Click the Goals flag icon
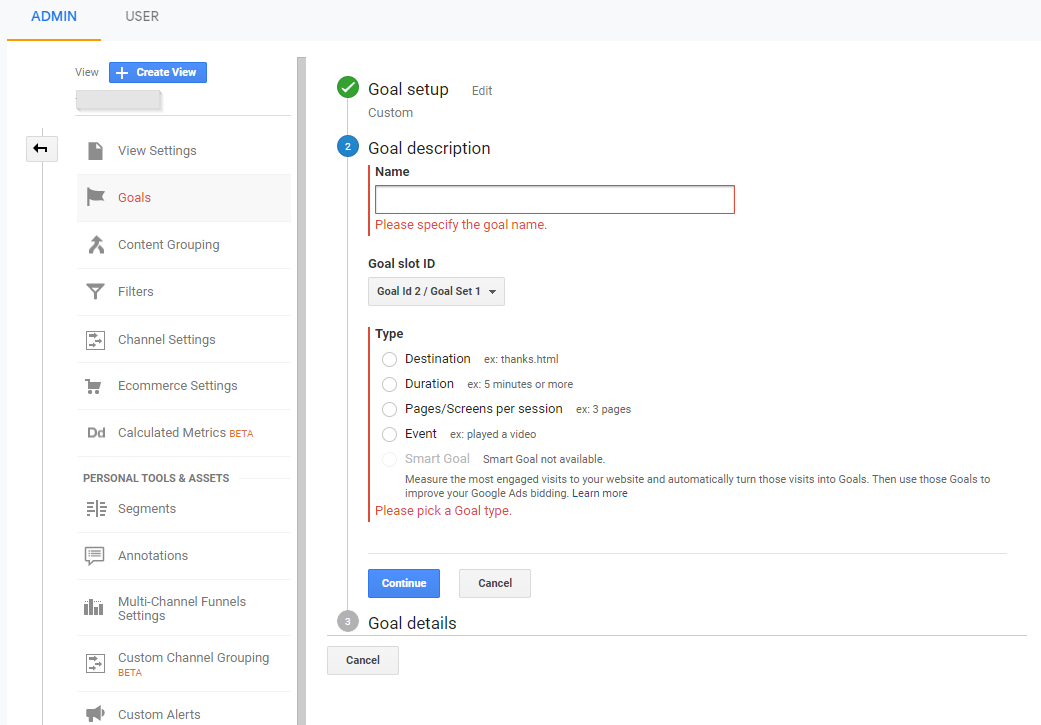The width and height of the screenshot is (1041, 725). 95,198
